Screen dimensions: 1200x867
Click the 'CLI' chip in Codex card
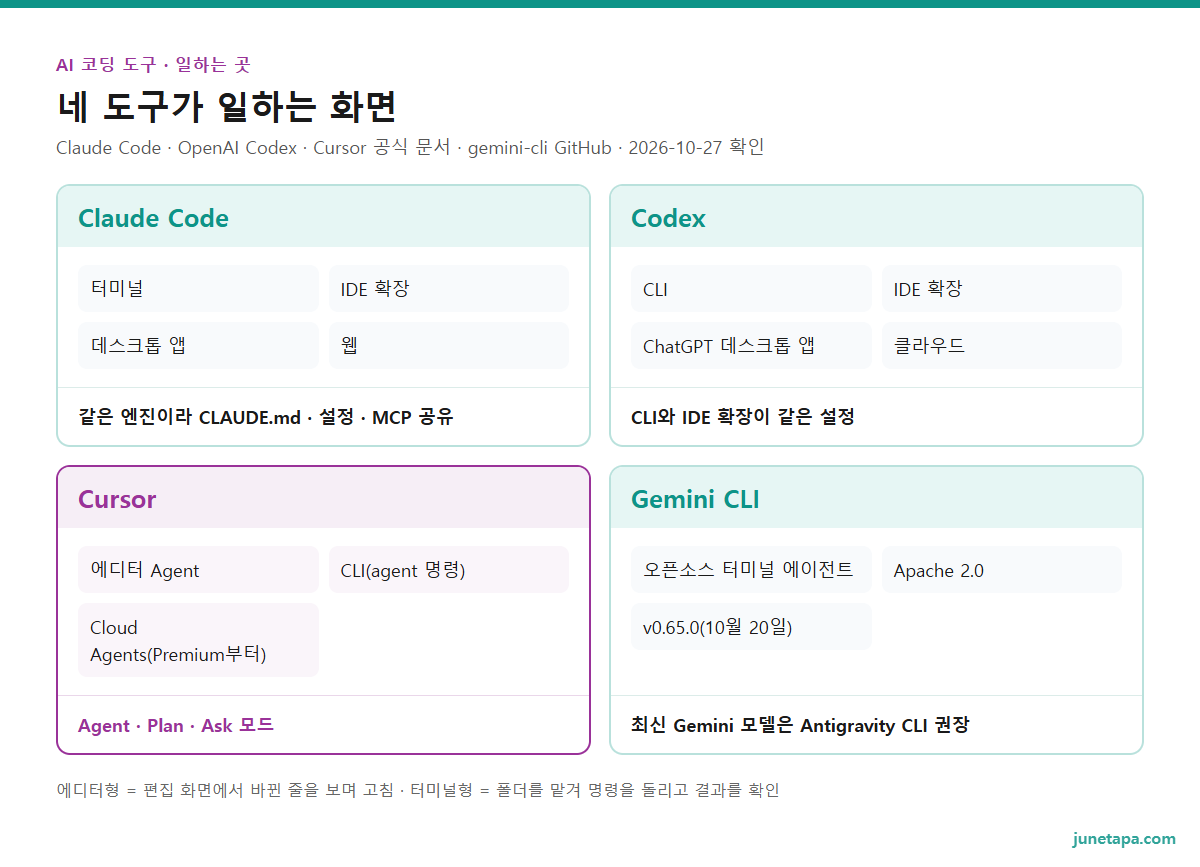coord(751,289)
